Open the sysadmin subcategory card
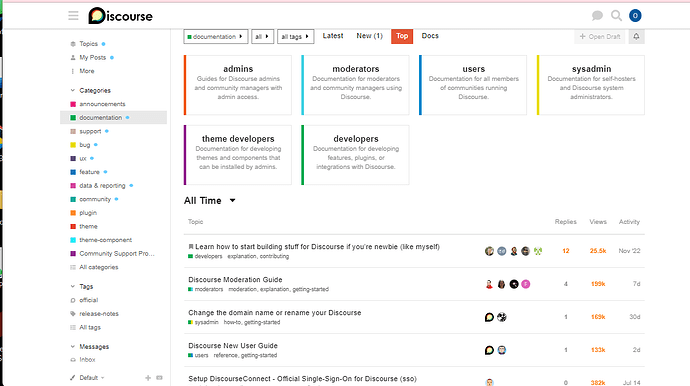The width and height of the screenshot is (690, 386). click(591, 85)
